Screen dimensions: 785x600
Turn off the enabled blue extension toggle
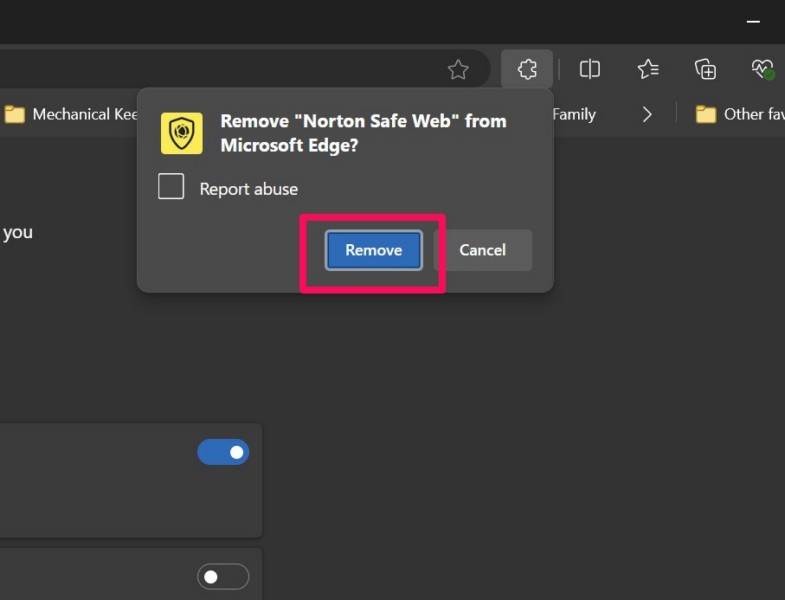pos(223,452)
